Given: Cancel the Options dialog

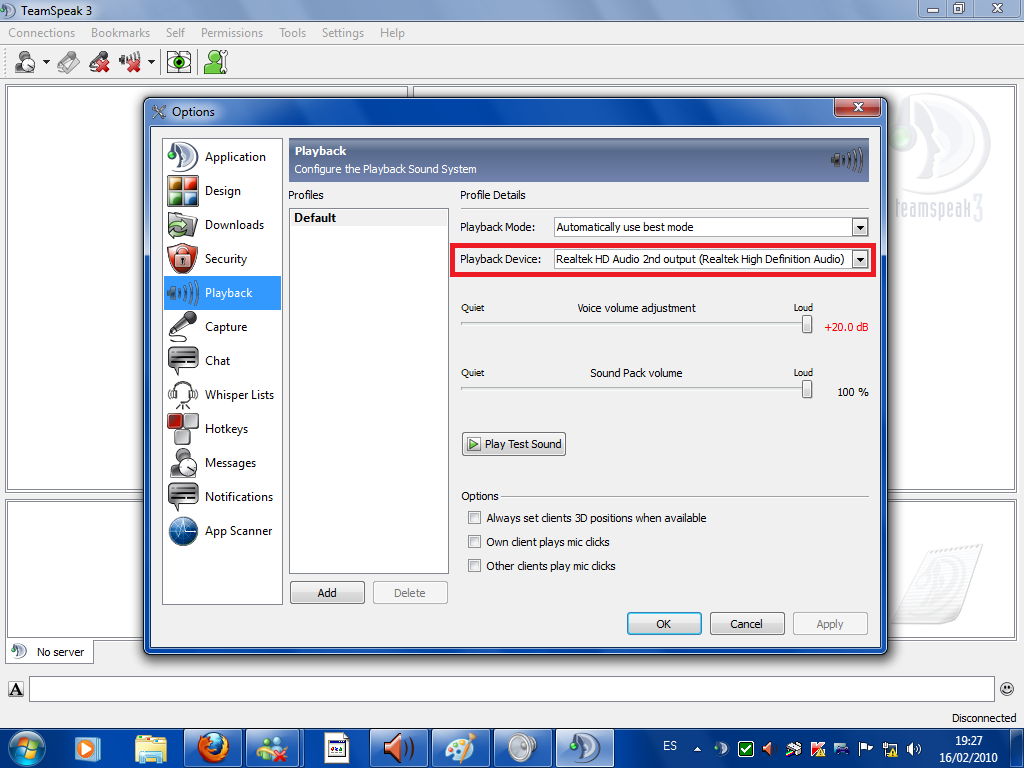Looking at the screenshot, I should pos(746,624).
